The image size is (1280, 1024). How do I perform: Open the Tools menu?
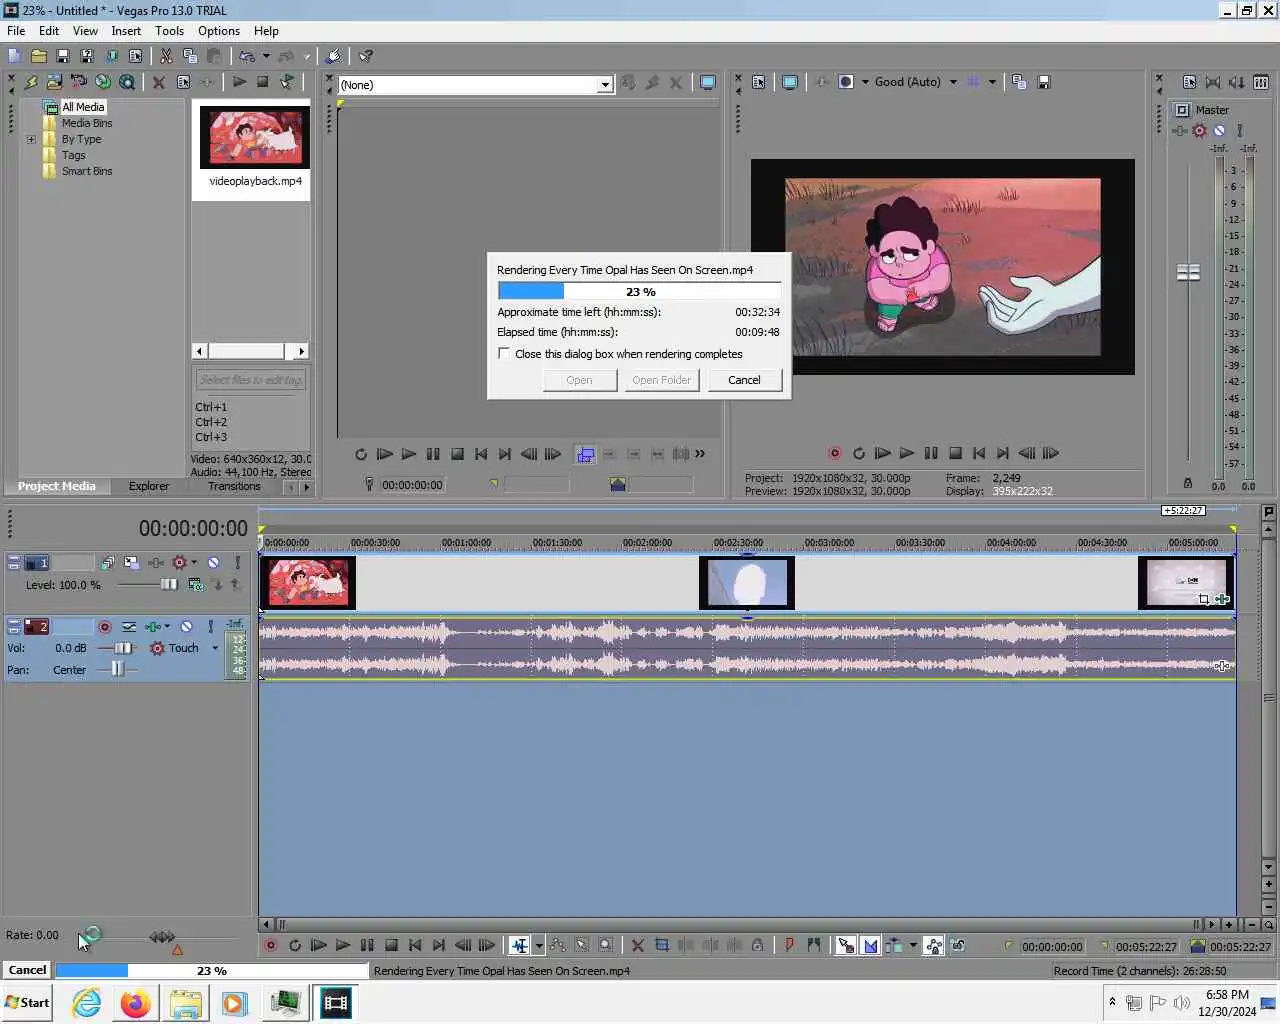[x=169, y=31]
